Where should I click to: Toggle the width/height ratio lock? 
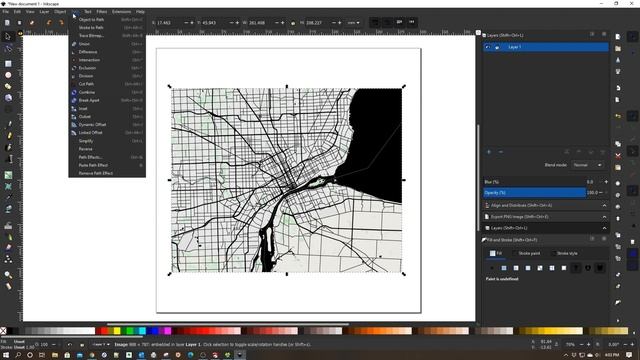coord(293,23)
